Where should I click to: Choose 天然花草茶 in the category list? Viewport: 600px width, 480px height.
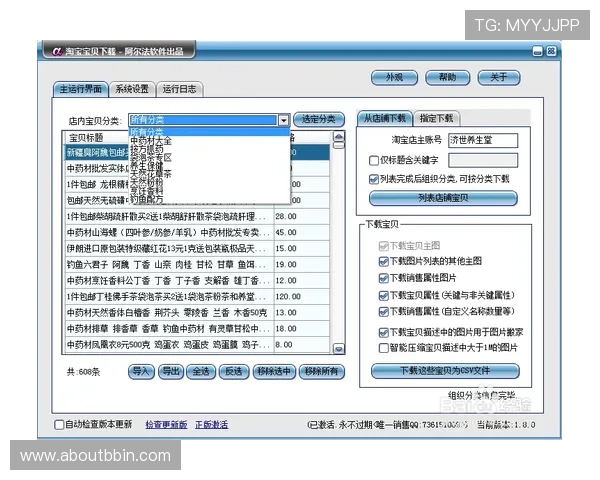pyautogui.click(x=209, y=174)
